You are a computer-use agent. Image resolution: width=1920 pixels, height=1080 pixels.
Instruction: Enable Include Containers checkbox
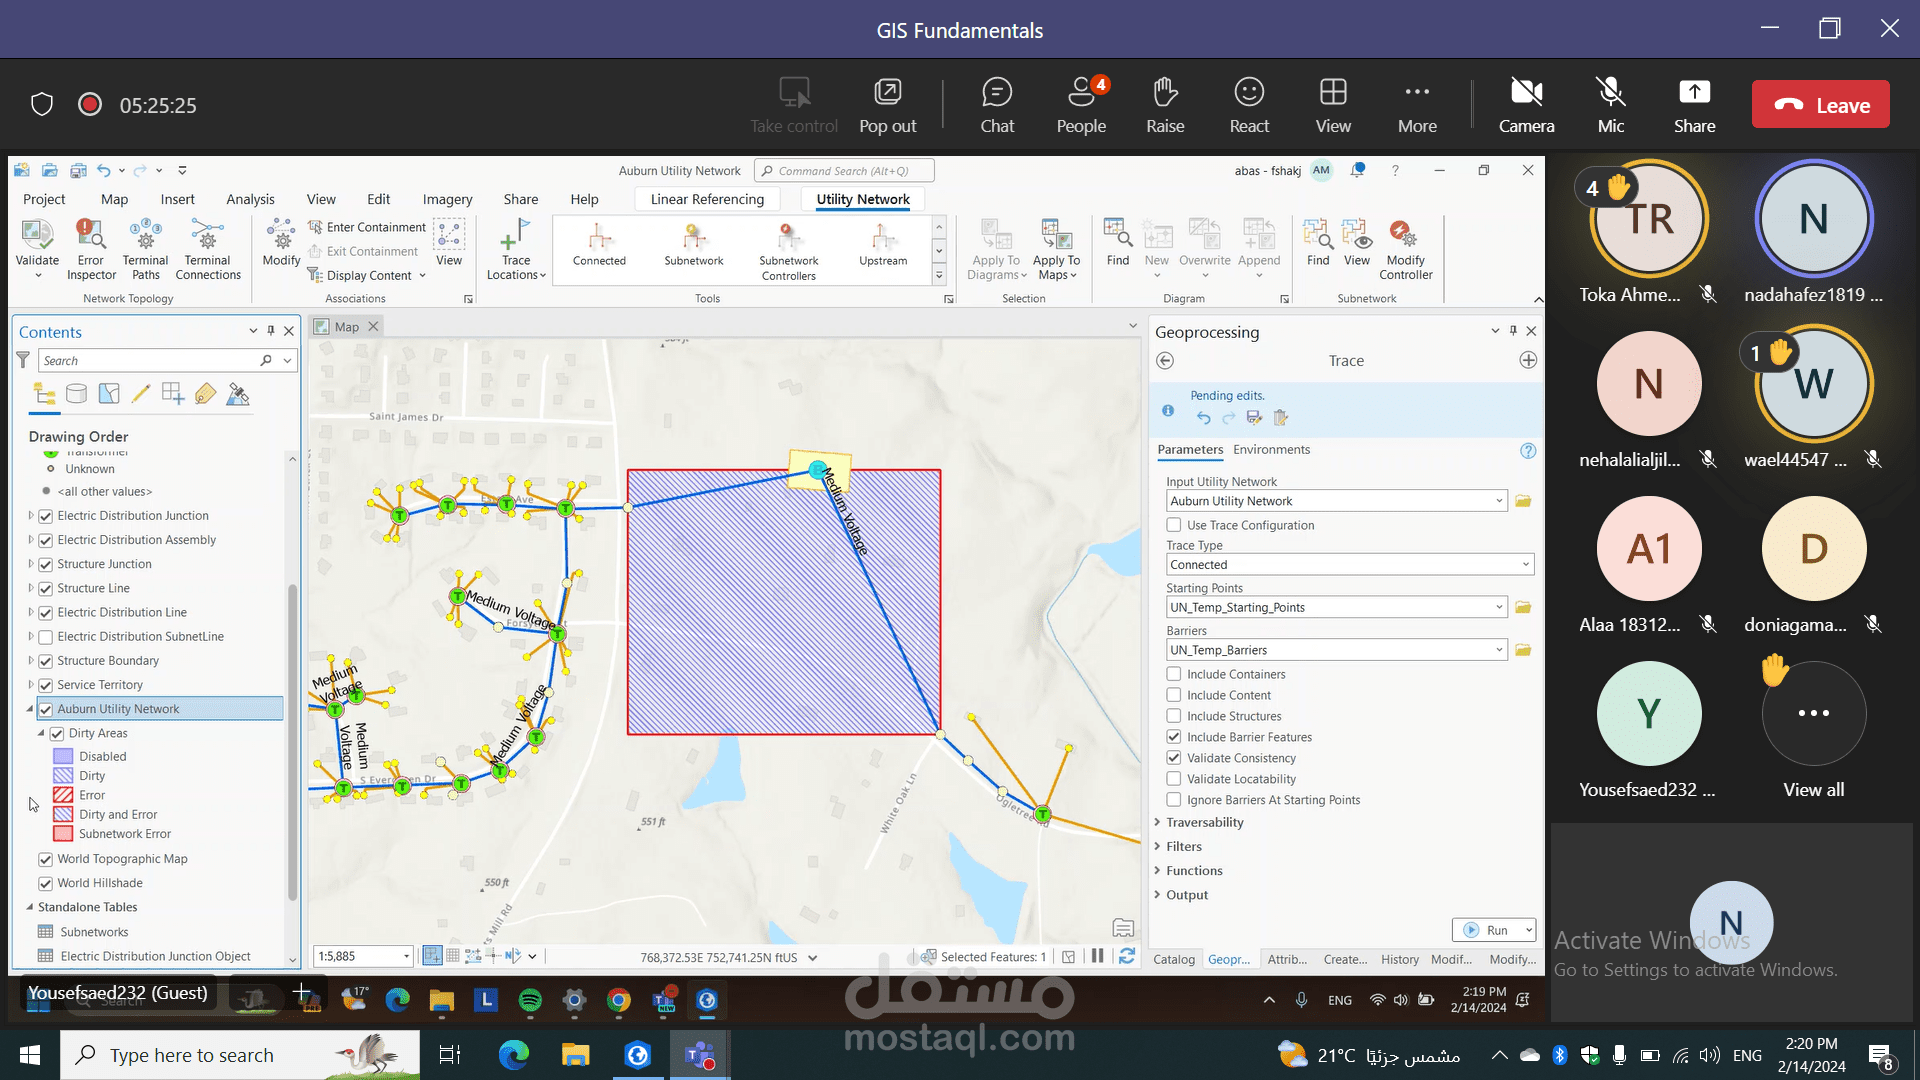(1174, 674)
